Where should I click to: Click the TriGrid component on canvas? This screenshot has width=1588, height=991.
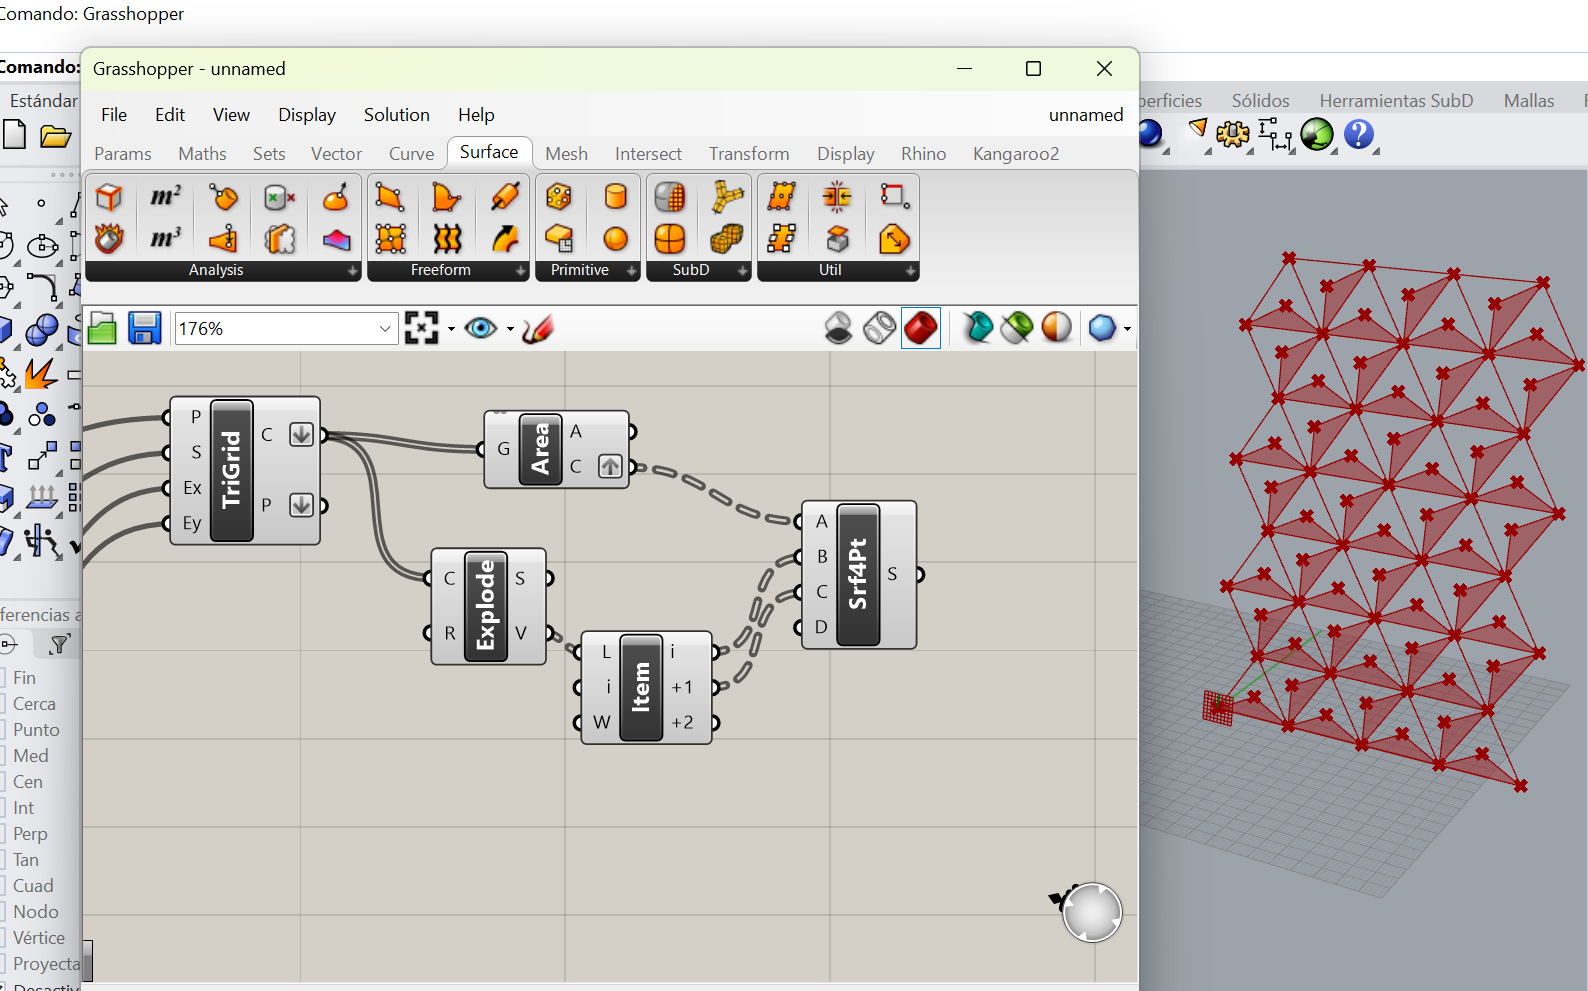(x=232, y=470)
